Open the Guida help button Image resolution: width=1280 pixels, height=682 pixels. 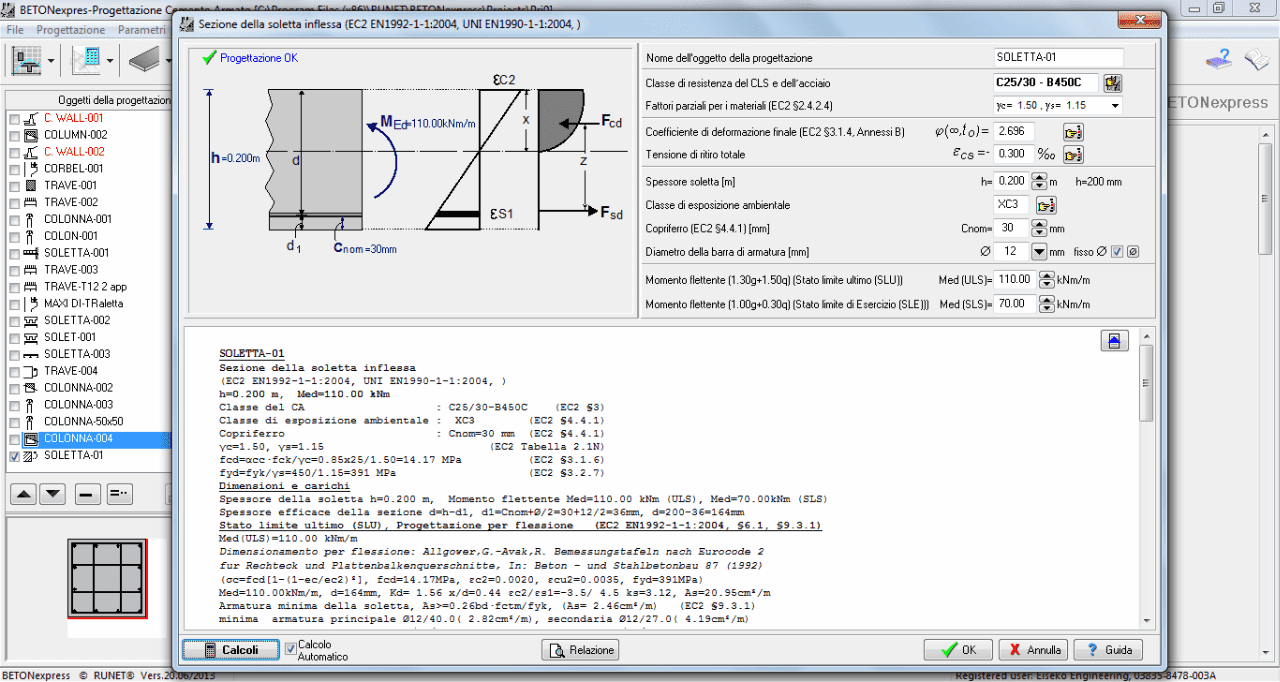(x=1108, y=650)
